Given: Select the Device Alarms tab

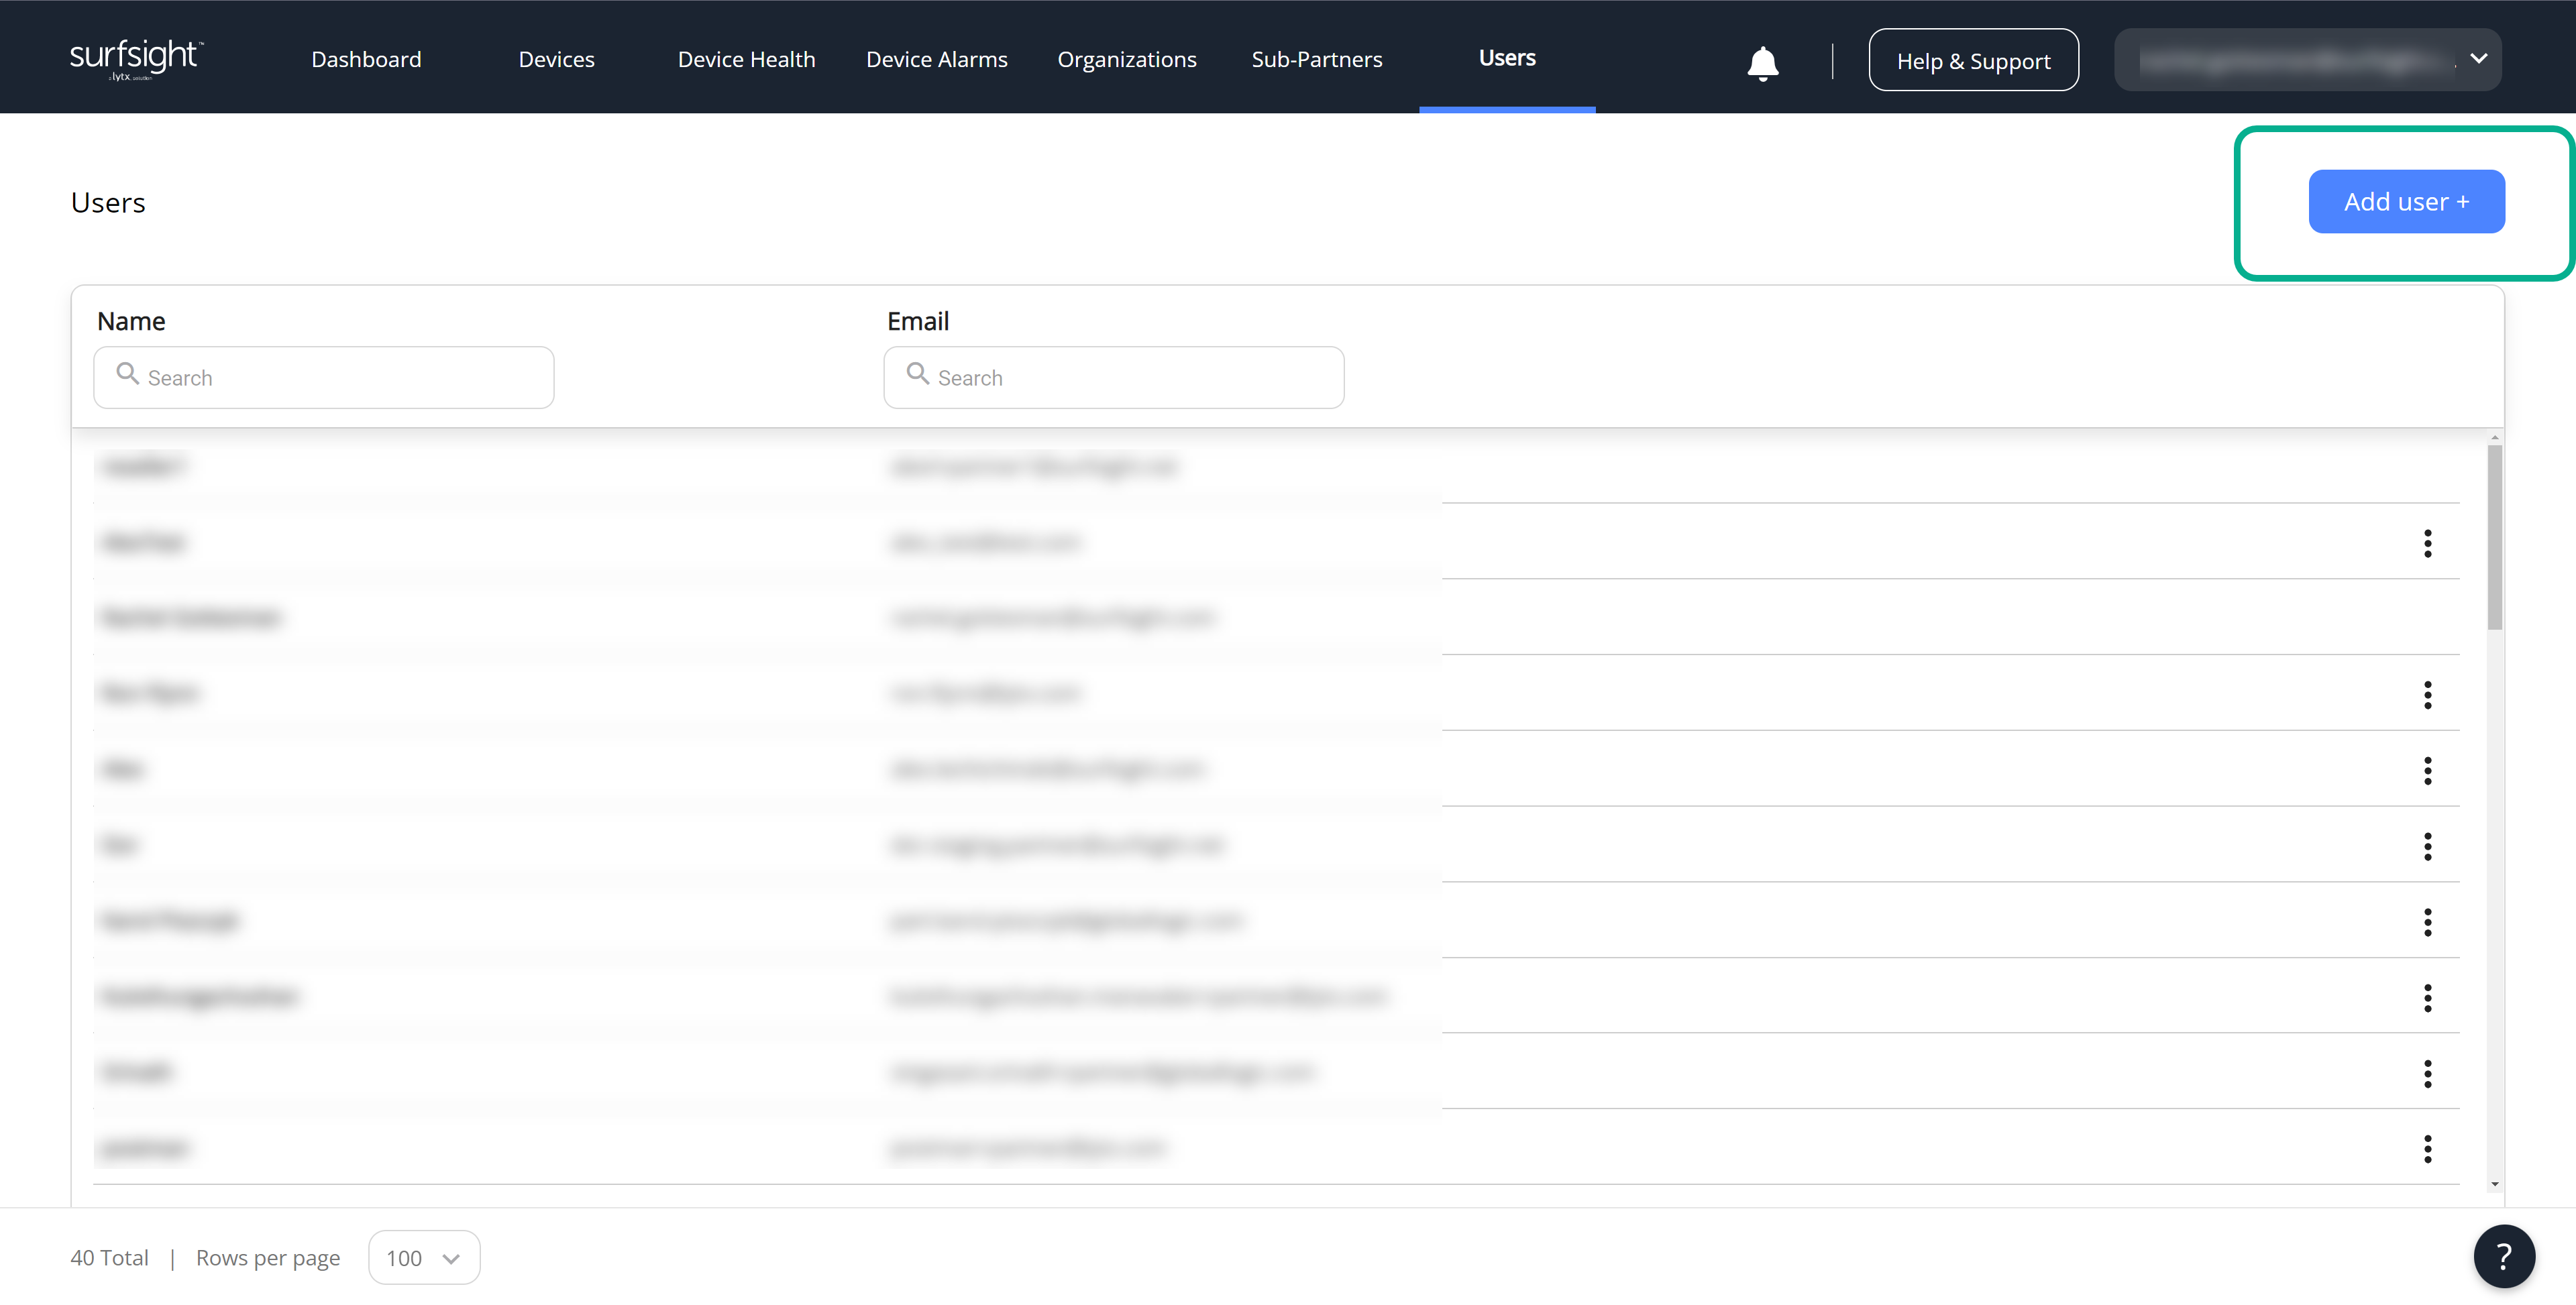Looking at the screenshot, I should [x=936, y=59].
